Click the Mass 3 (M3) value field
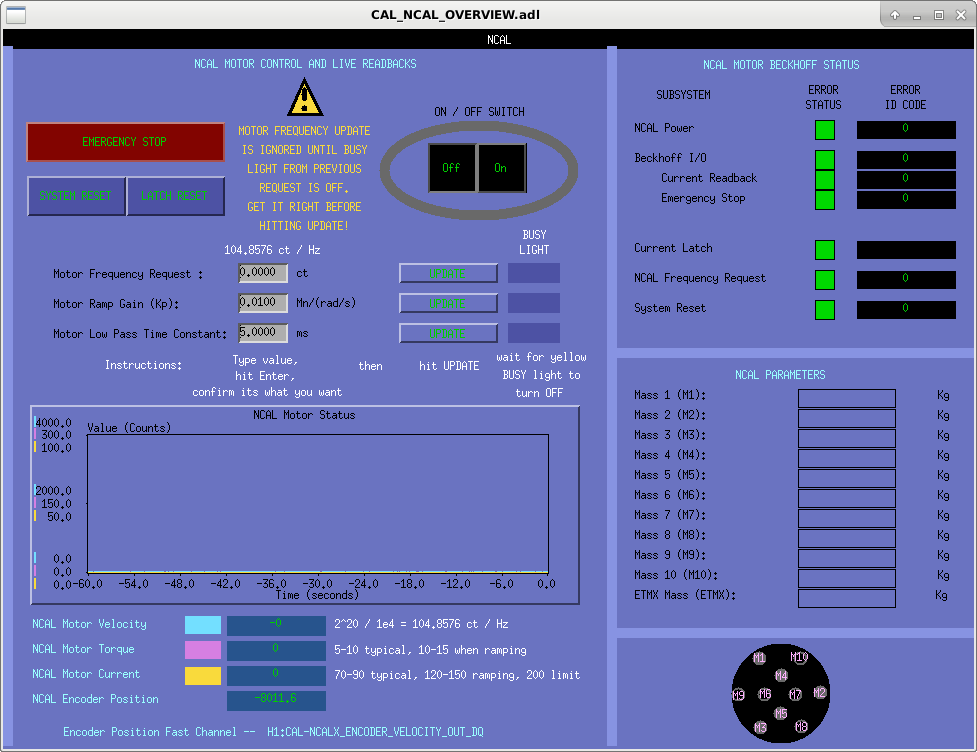977x752 pixels. click(847, 438)
